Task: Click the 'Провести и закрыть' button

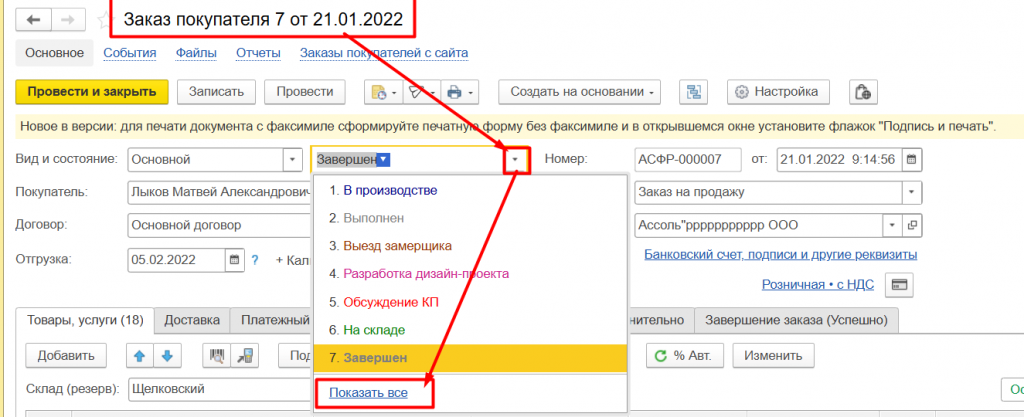Action: pyautogui.click(x=92, y=92)
